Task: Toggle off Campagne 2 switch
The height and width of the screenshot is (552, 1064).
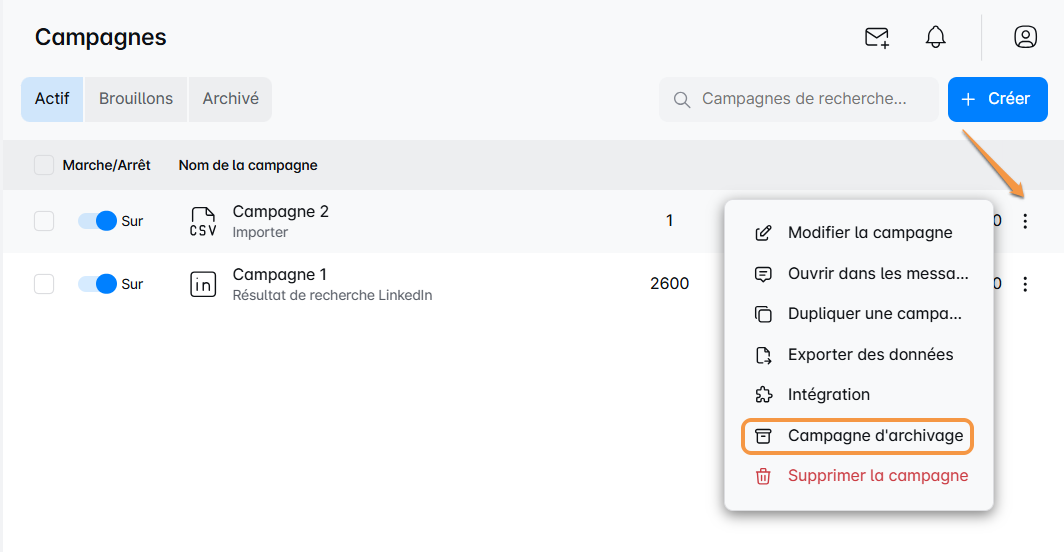Action: [x=97, y=221]
